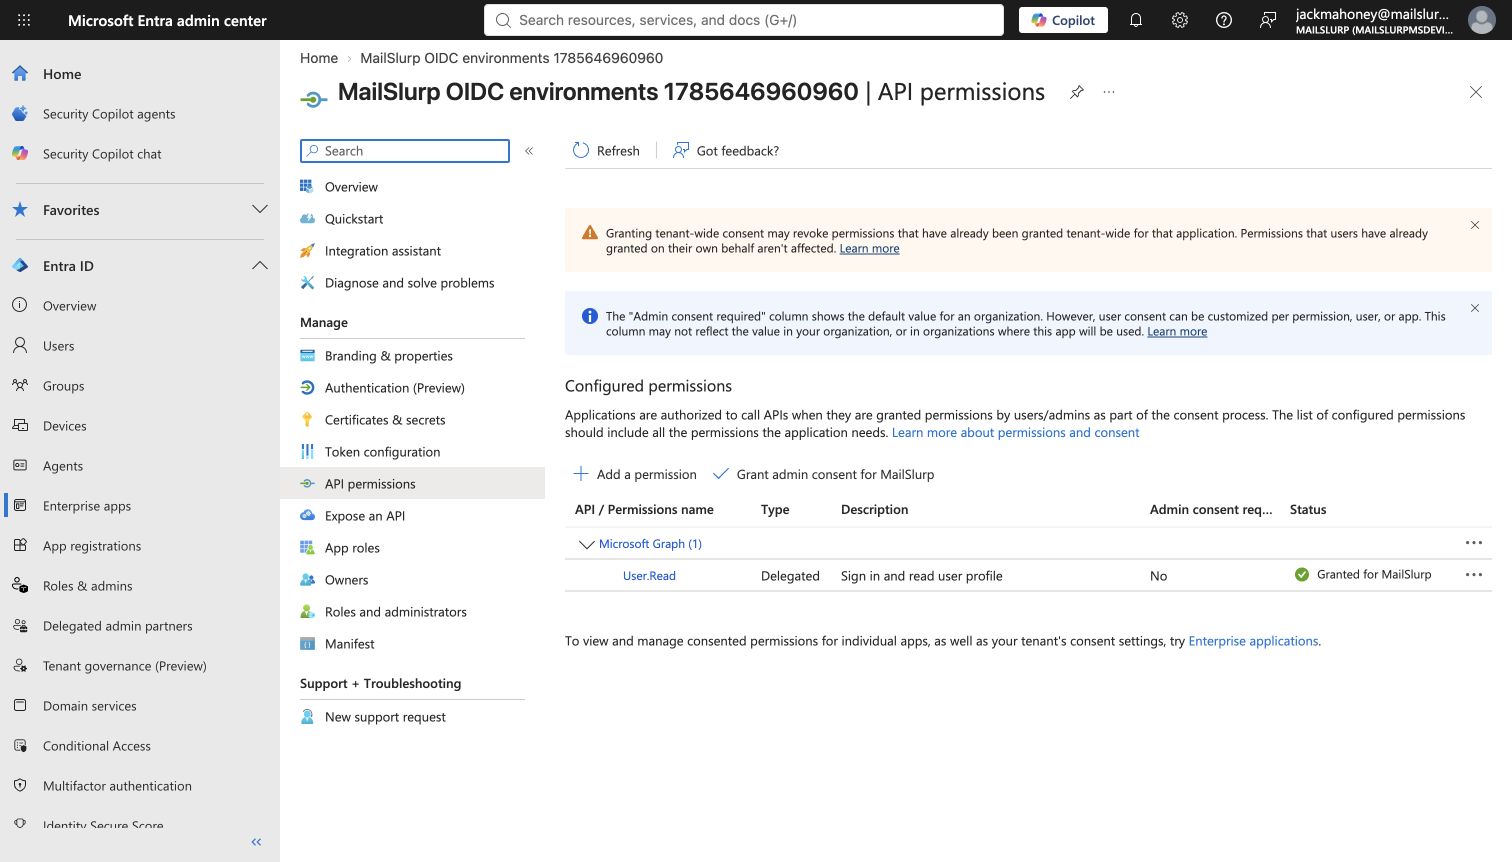Open the notifications bell icon
Image resolution: width=1512 pixels, height=862 pixels.
click(x=1136, y=20)
